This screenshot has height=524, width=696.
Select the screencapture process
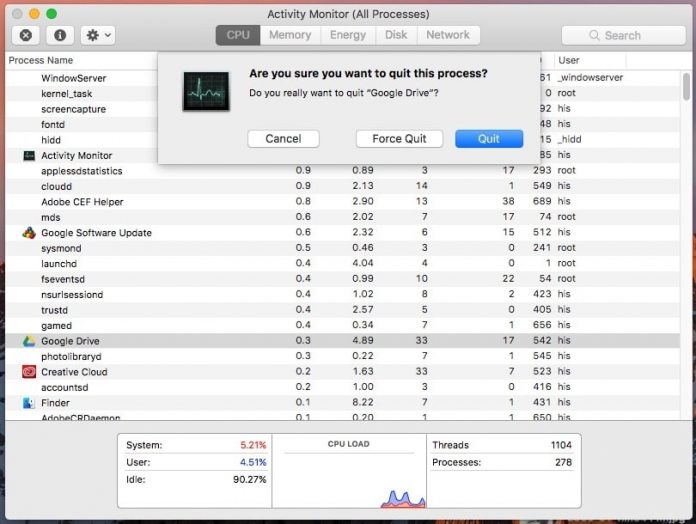pos(73,109)
